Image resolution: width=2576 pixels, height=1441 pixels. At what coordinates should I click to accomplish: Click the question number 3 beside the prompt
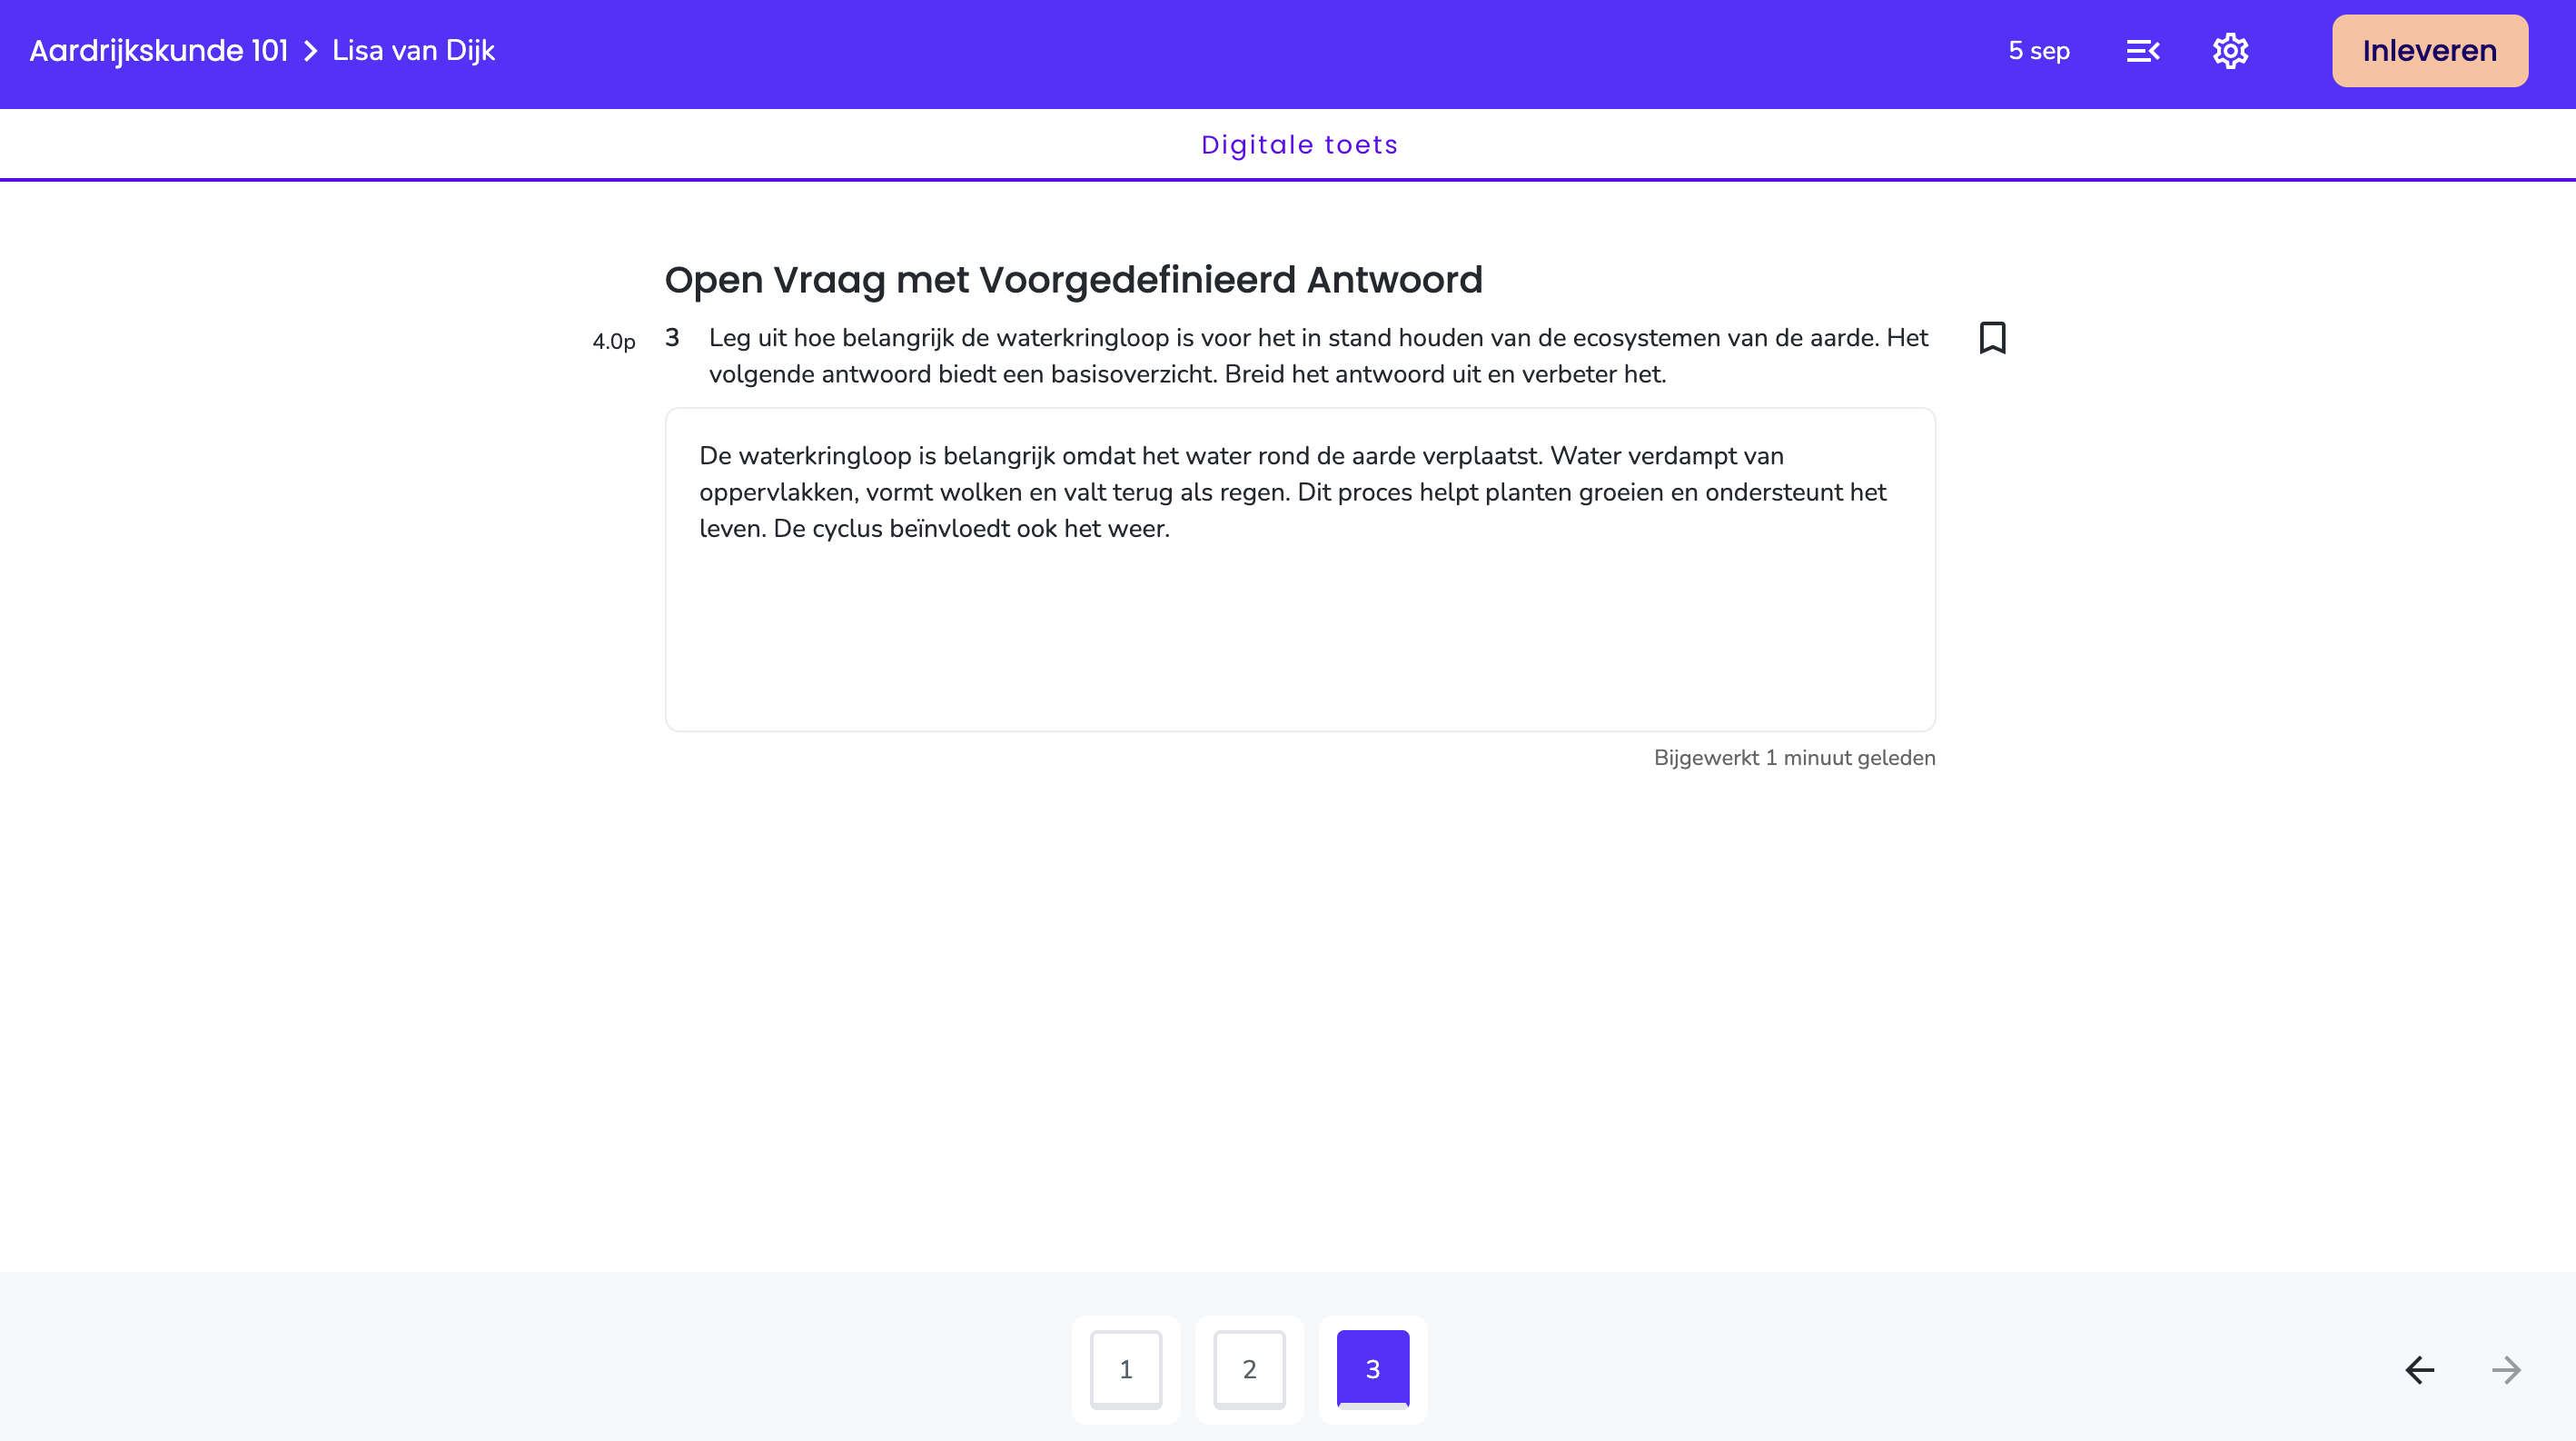(x=672, y=338)
